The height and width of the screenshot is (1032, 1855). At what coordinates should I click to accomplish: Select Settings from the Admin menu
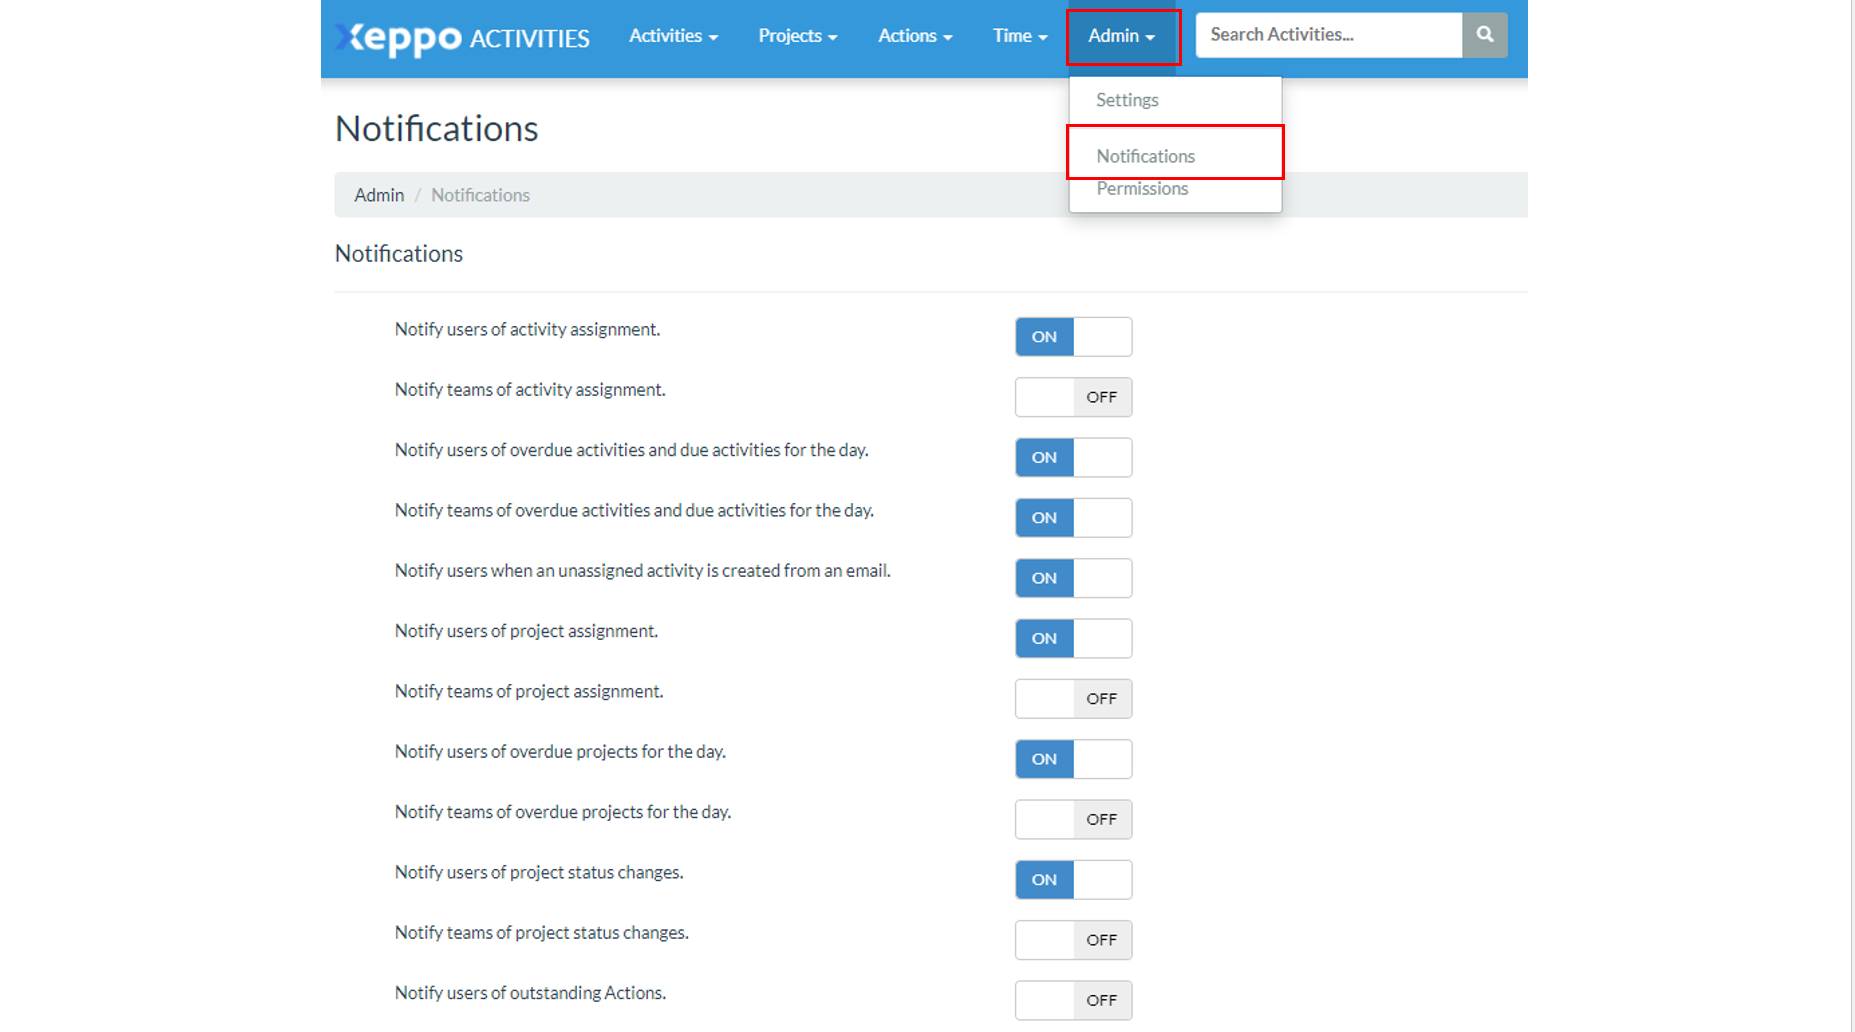point(1127,100)
